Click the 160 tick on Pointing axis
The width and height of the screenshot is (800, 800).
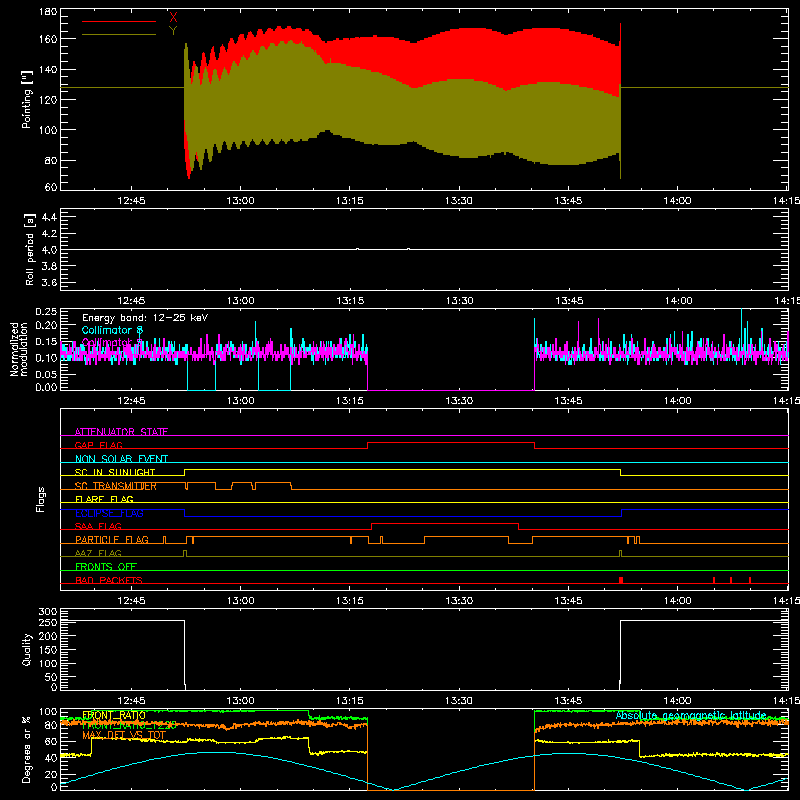coord(48,39)
